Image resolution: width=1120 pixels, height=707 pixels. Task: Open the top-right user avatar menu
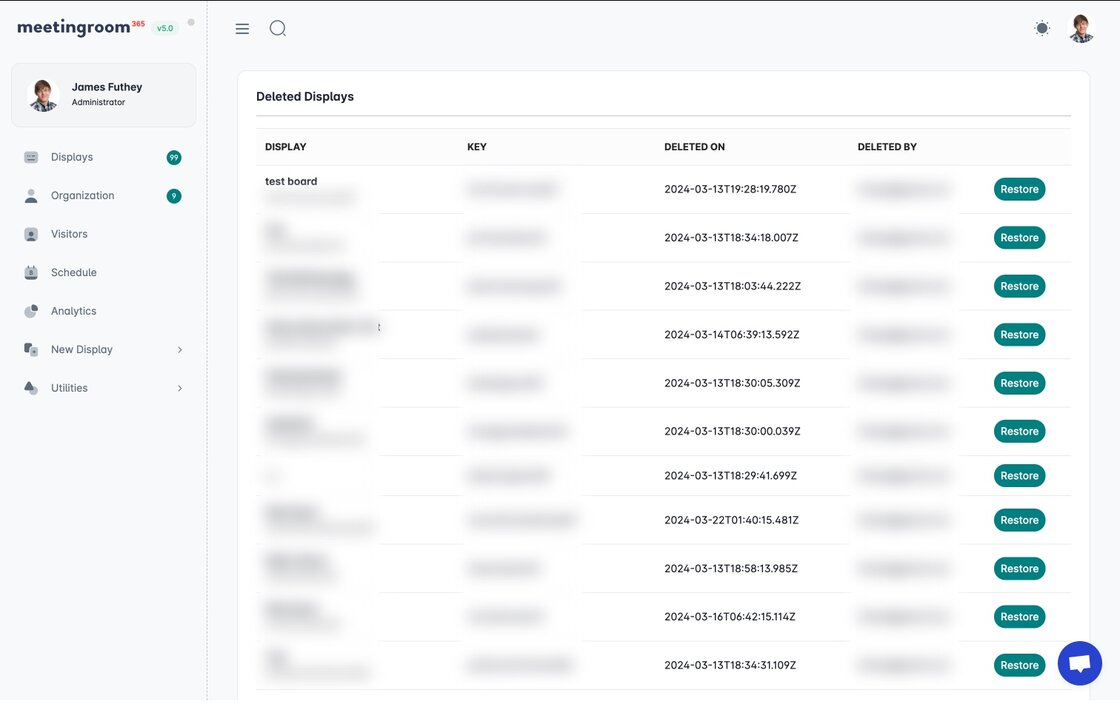pos(1081,29)
